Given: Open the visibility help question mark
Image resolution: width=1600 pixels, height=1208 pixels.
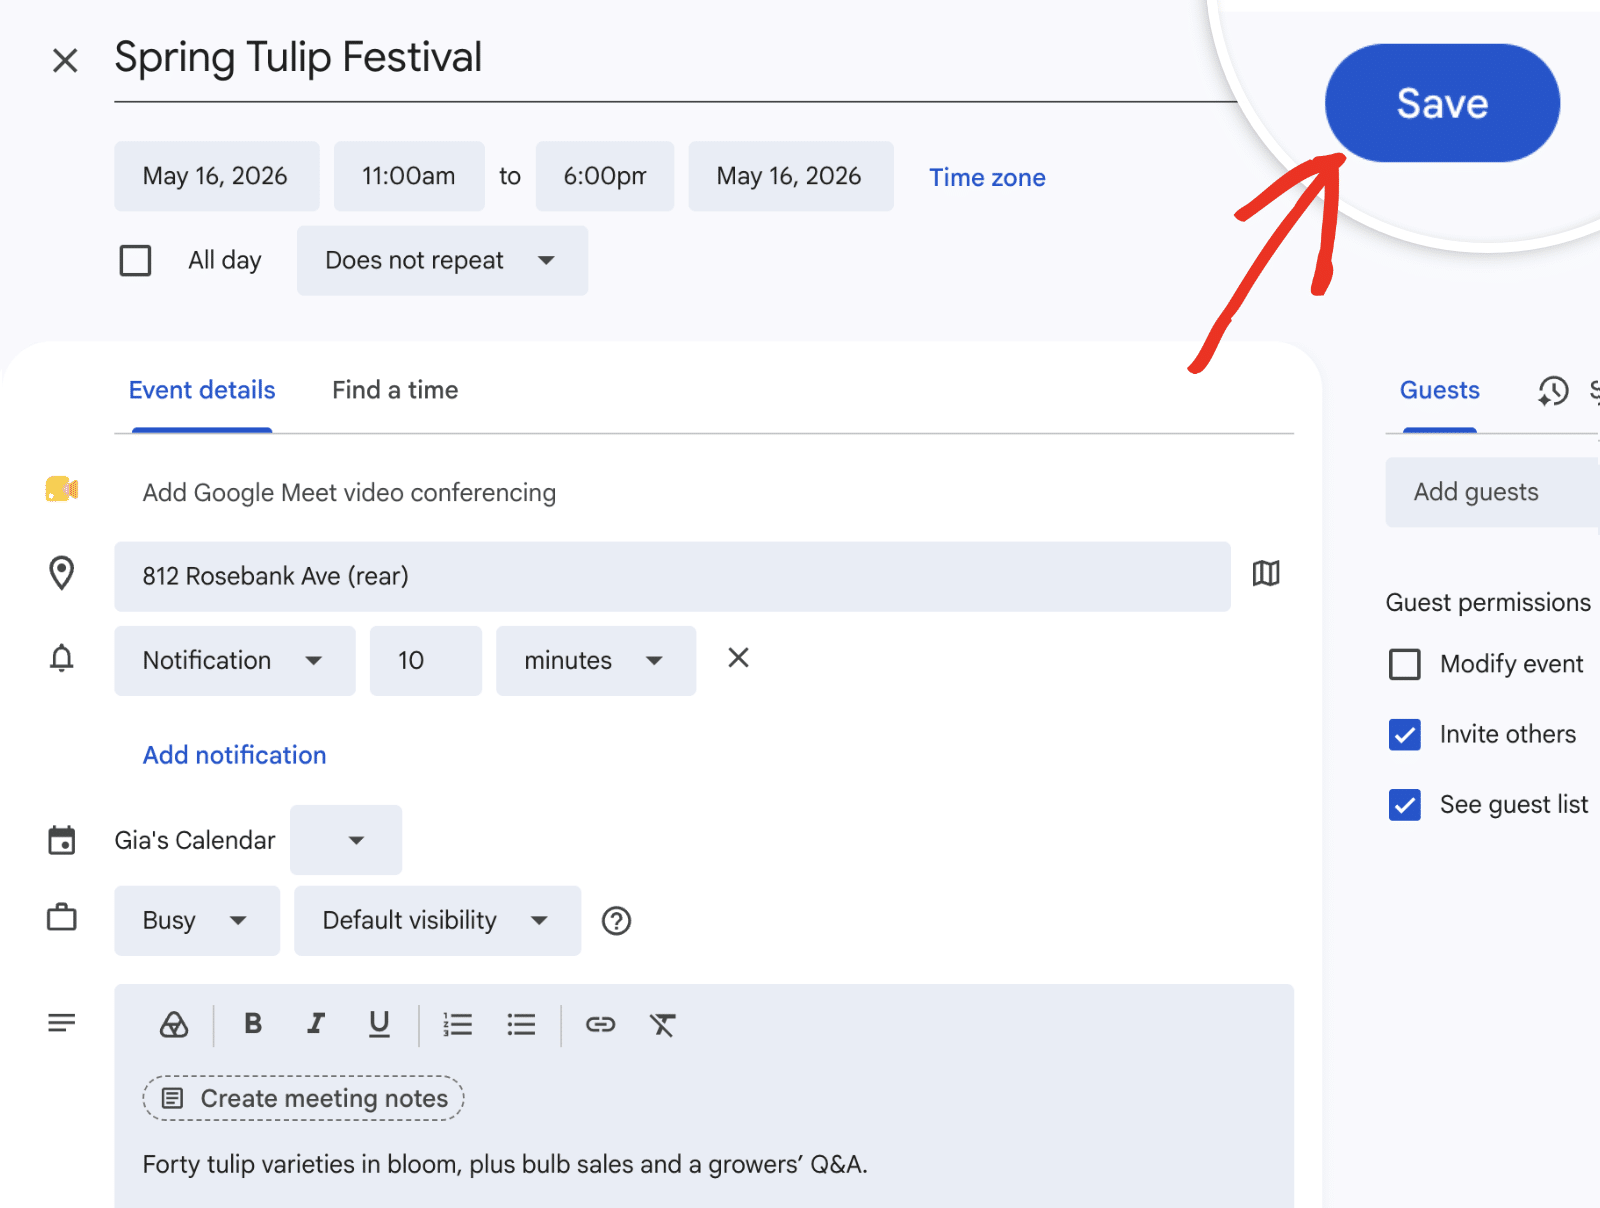Looking at the screenshot, I should coord(617,921).
